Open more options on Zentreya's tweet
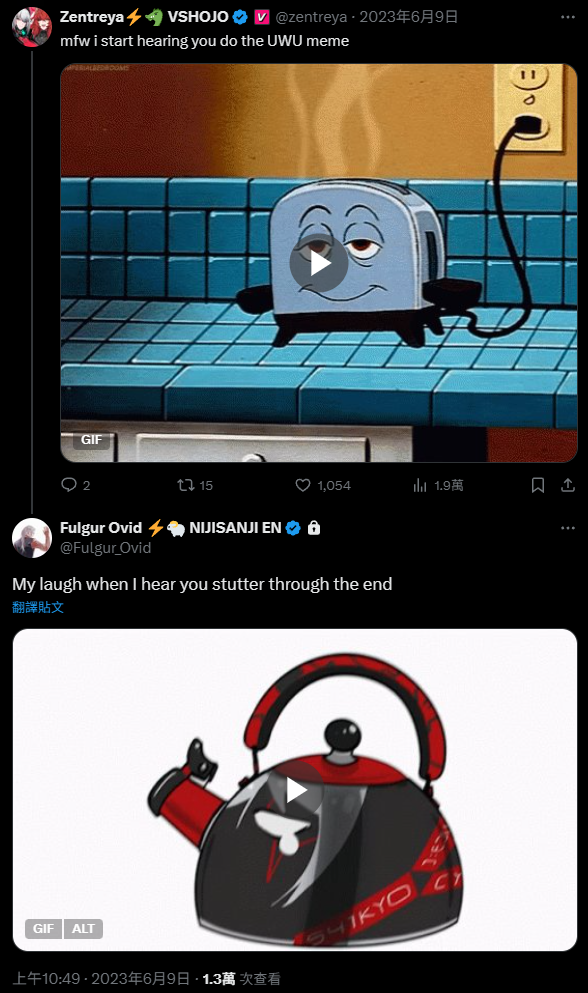 [568, 16]
